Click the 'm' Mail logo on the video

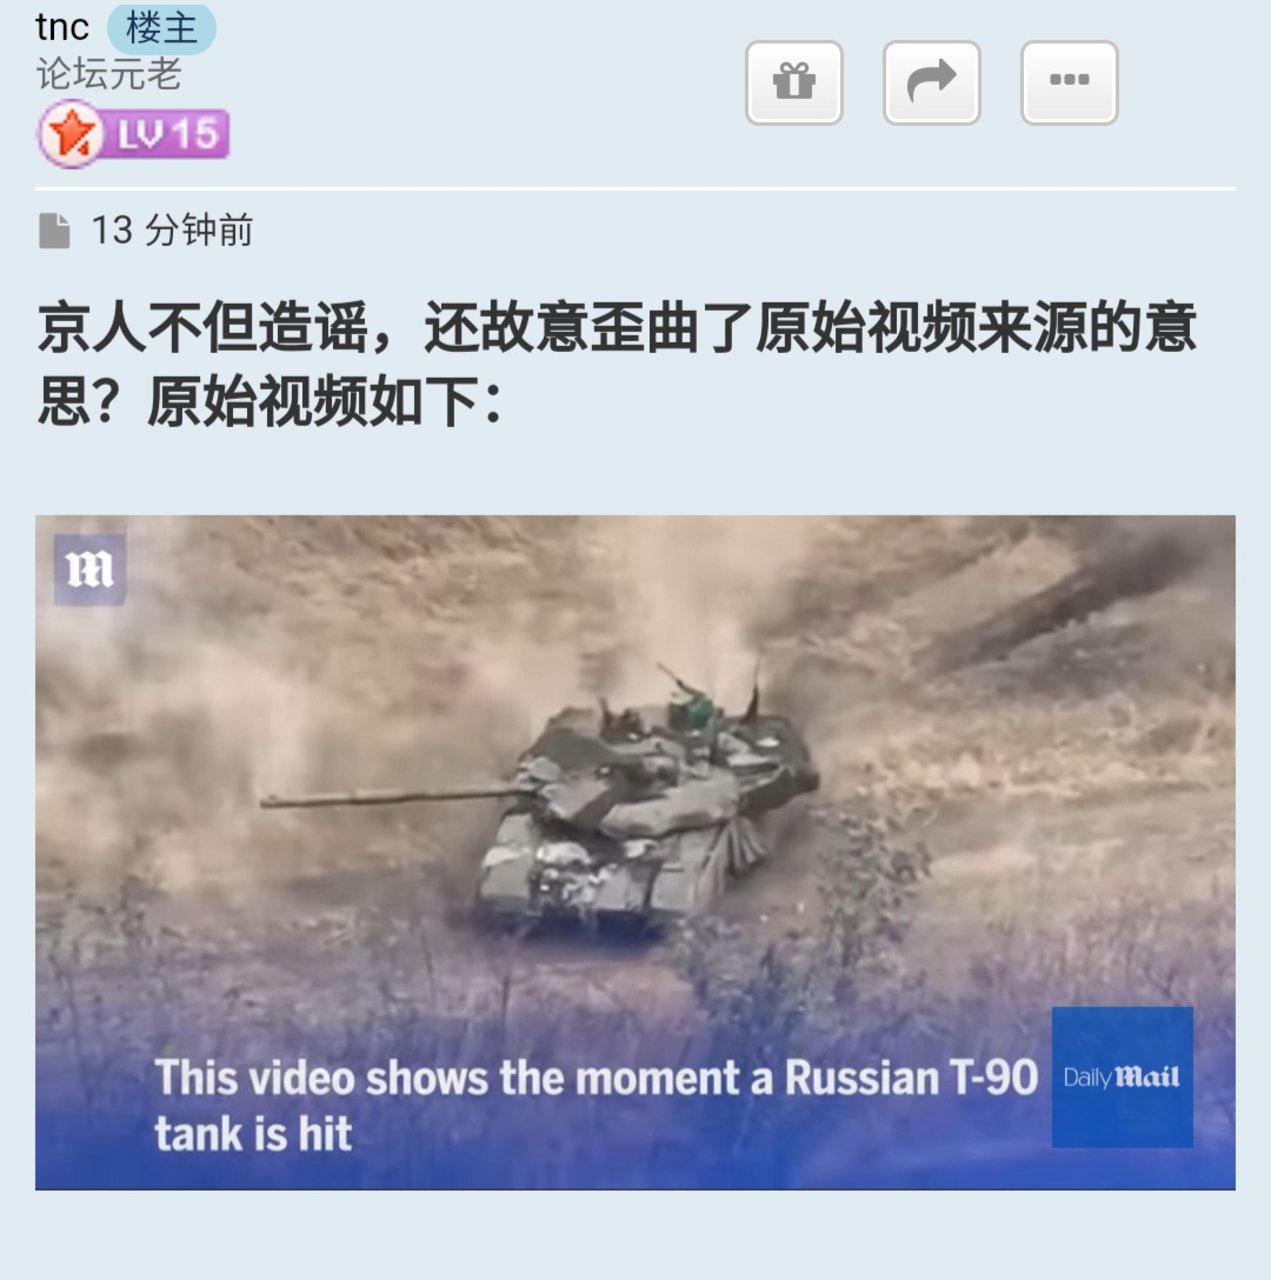tap(90, 570)
